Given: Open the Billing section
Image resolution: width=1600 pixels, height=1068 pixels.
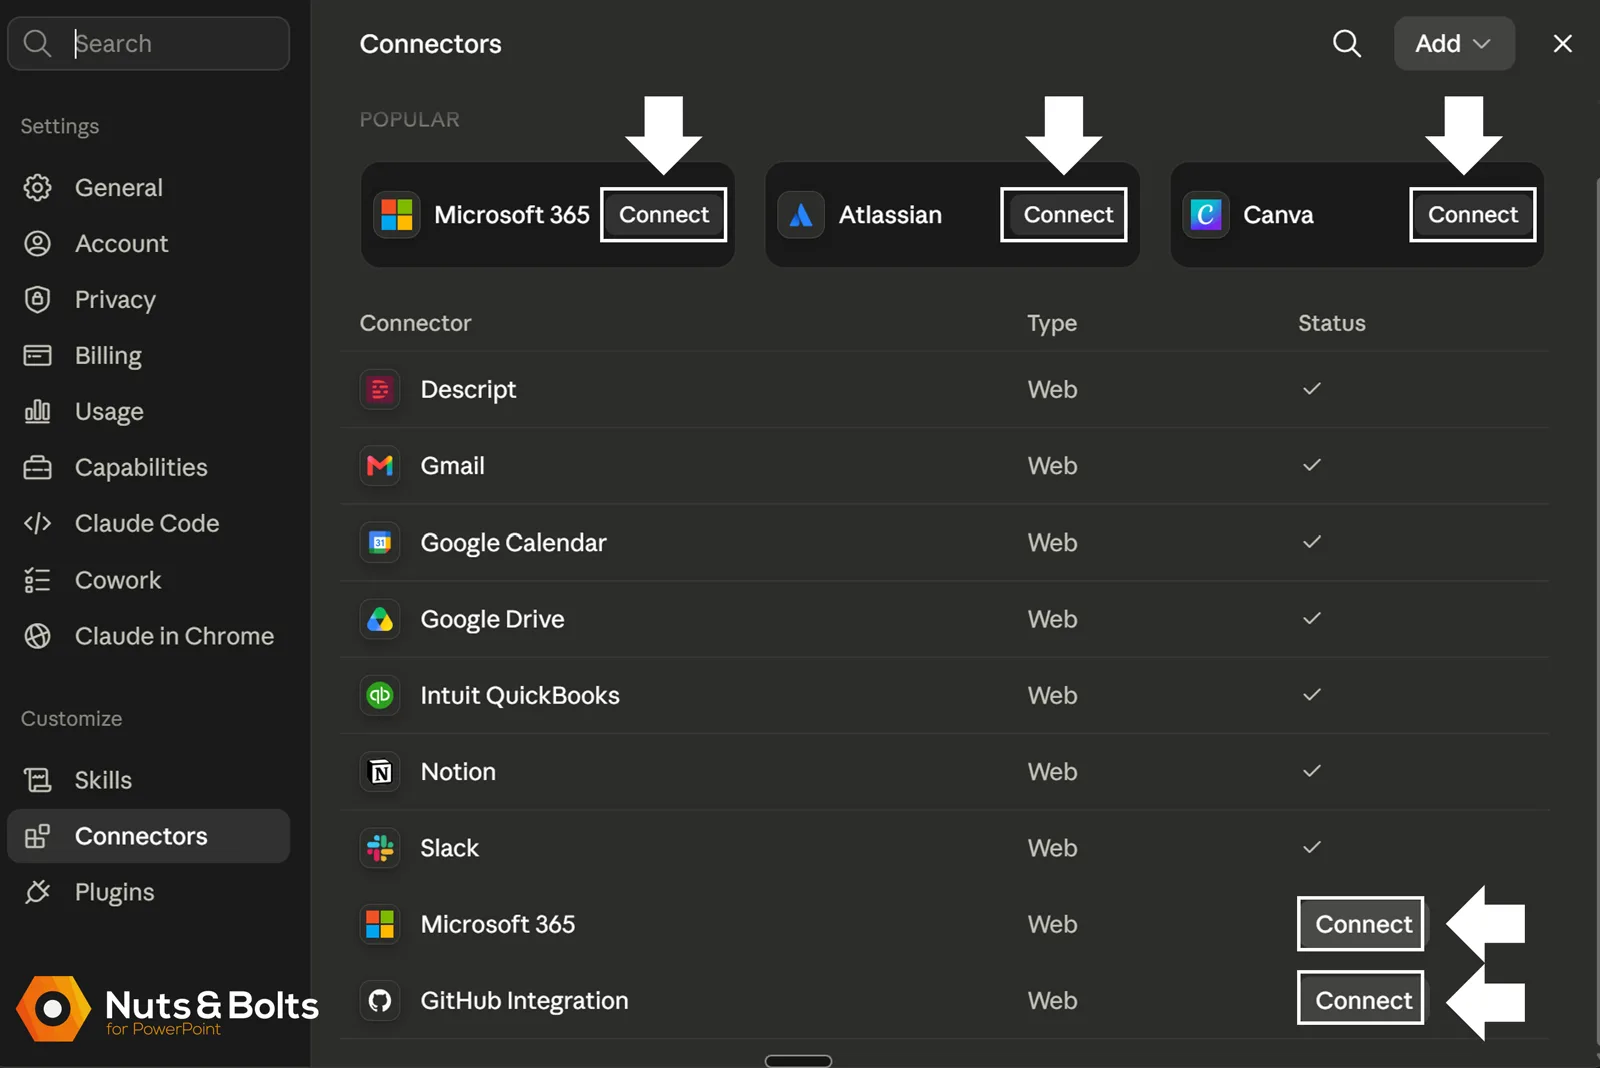Looking at the screenshot, I should point(108,355).
